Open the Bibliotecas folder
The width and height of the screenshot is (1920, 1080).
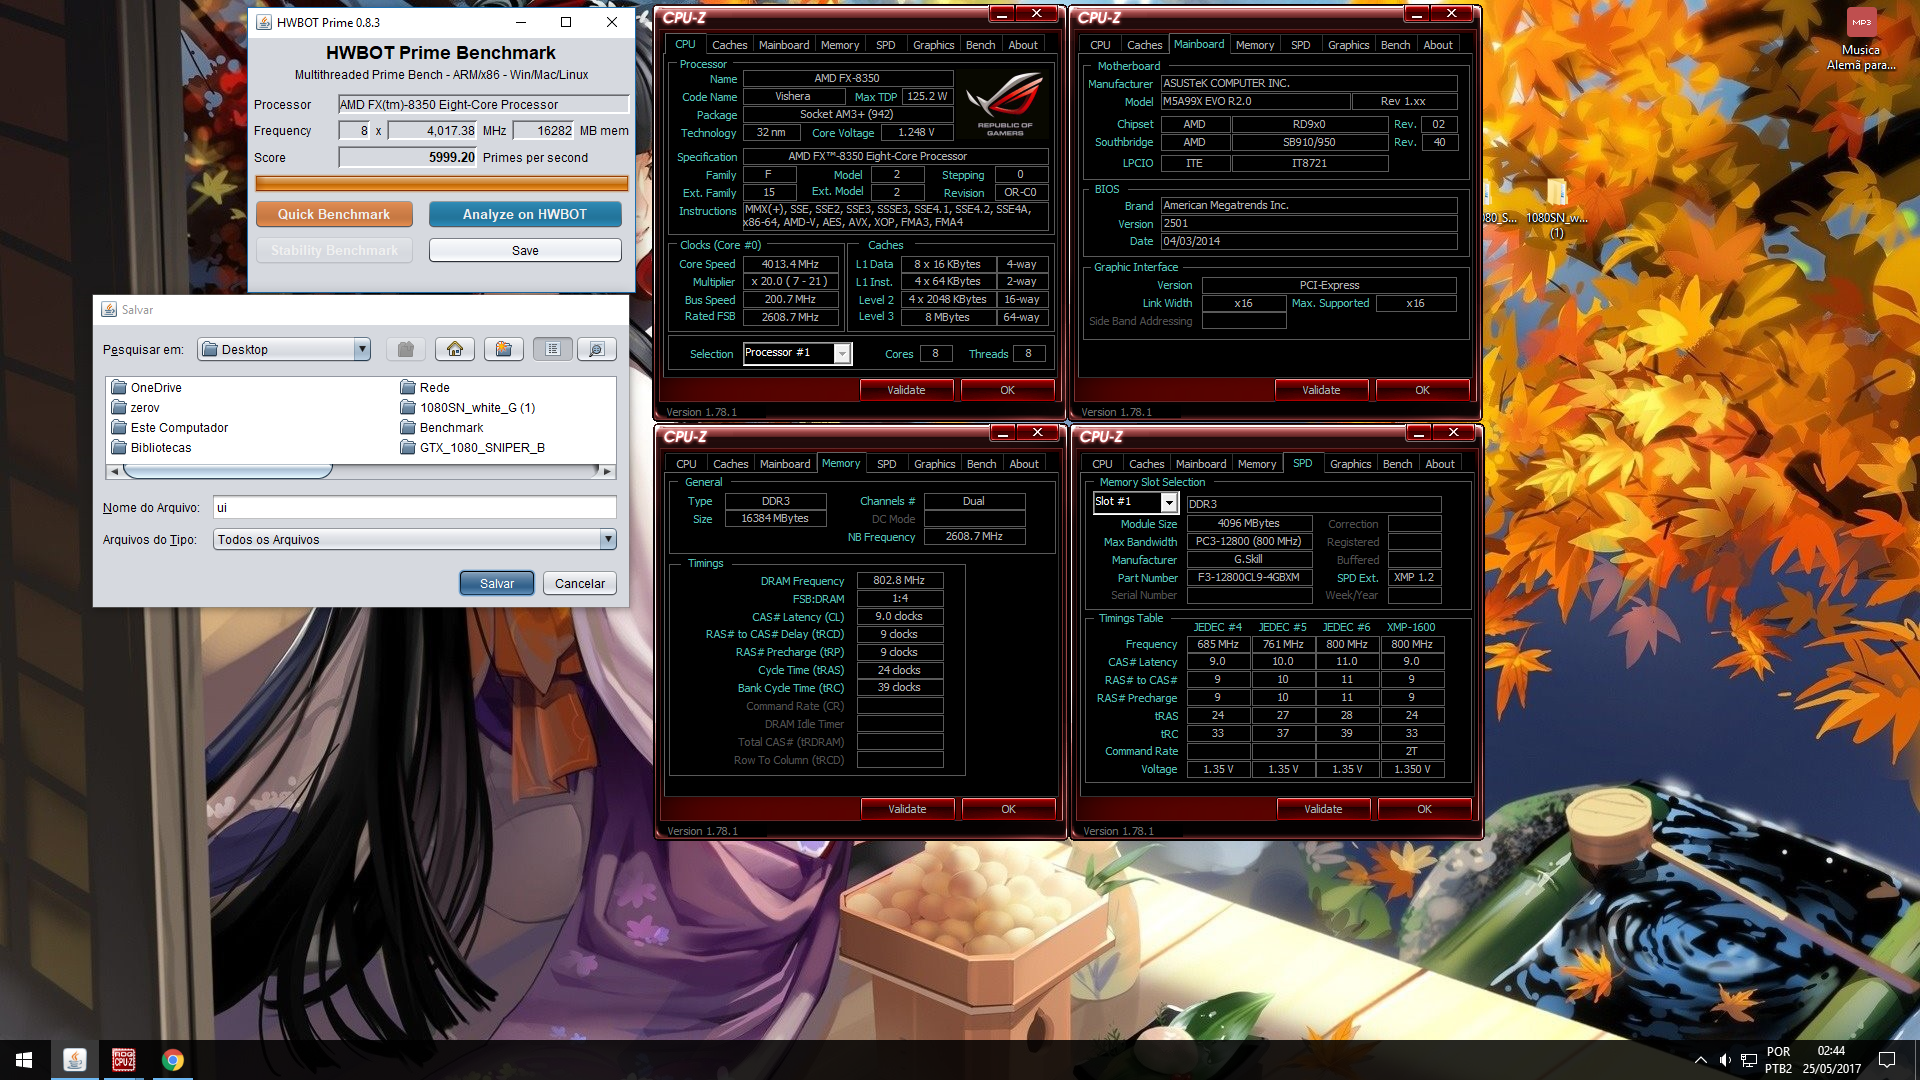click(x=151, y=448)
